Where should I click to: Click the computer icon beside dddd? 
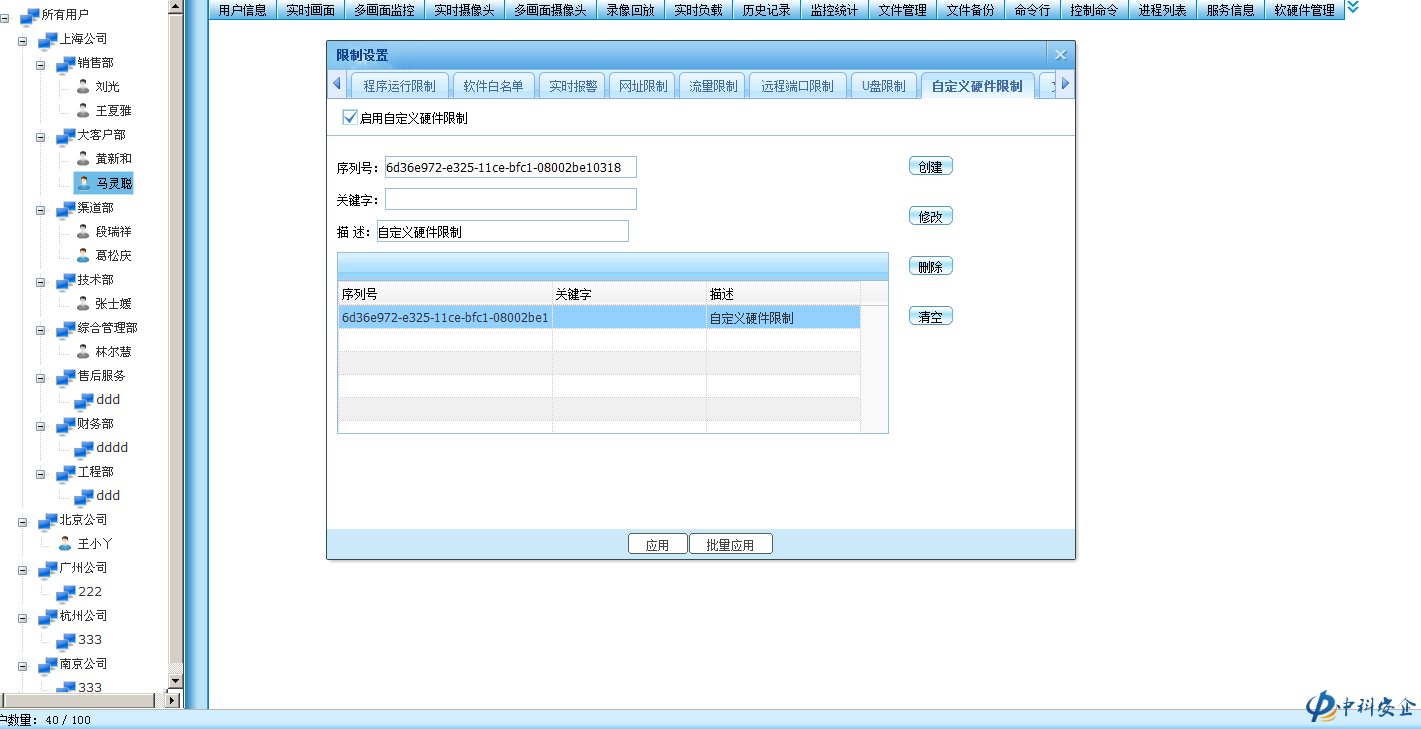(x=84, y=448)
